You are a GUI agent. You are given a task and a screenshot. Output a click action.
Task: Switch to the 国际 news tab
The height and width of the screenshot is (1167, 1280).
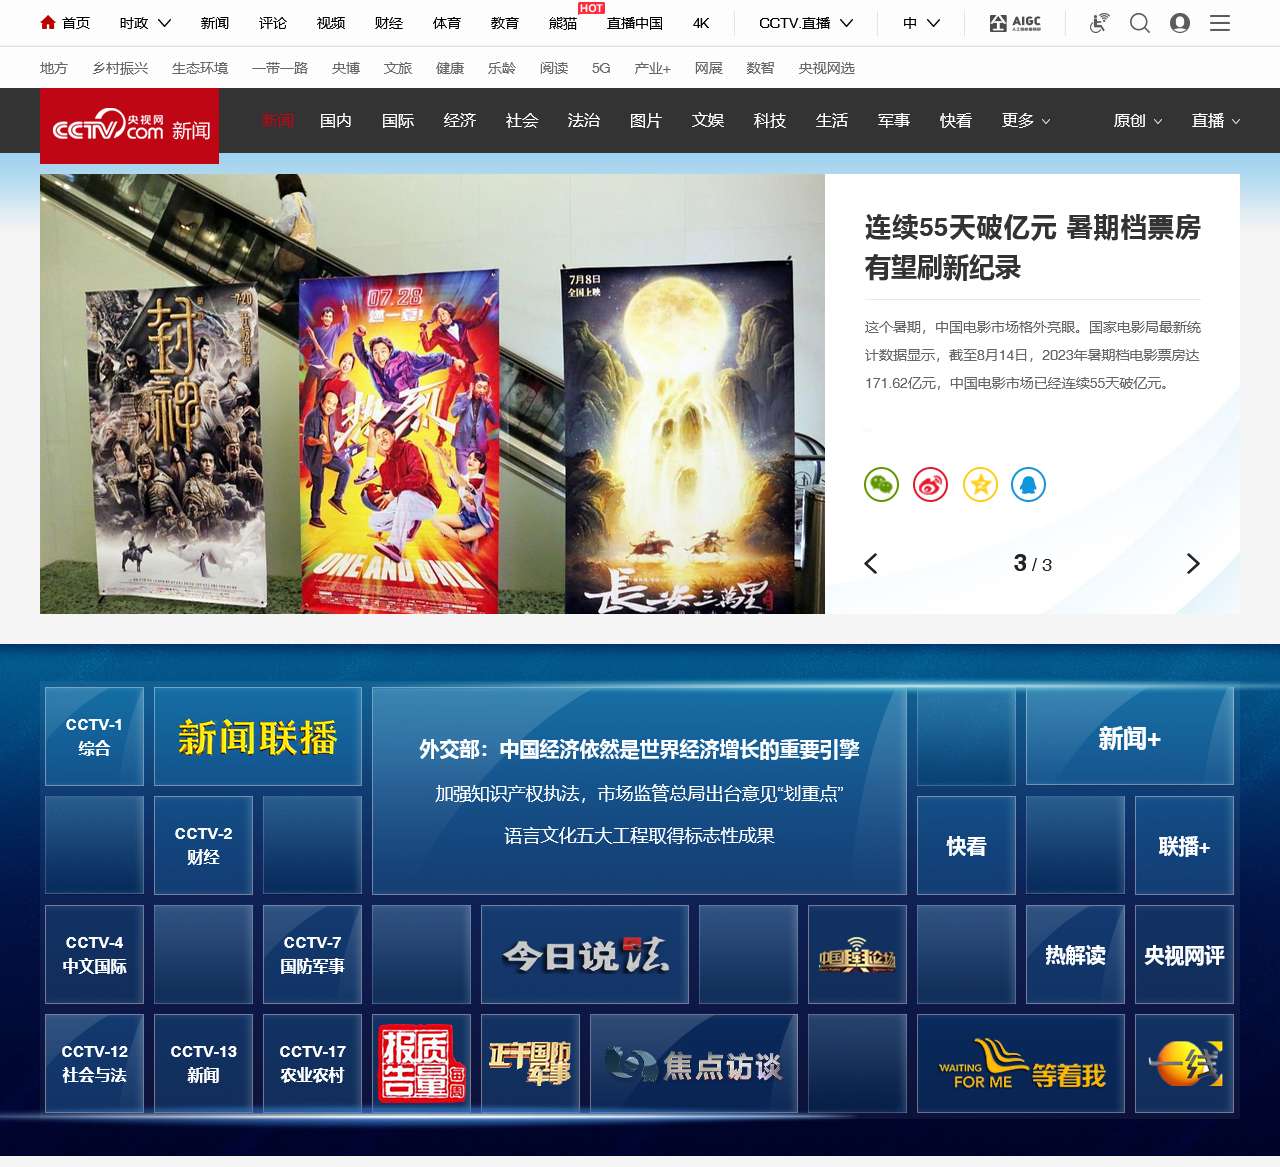click(x=398, y=121)
